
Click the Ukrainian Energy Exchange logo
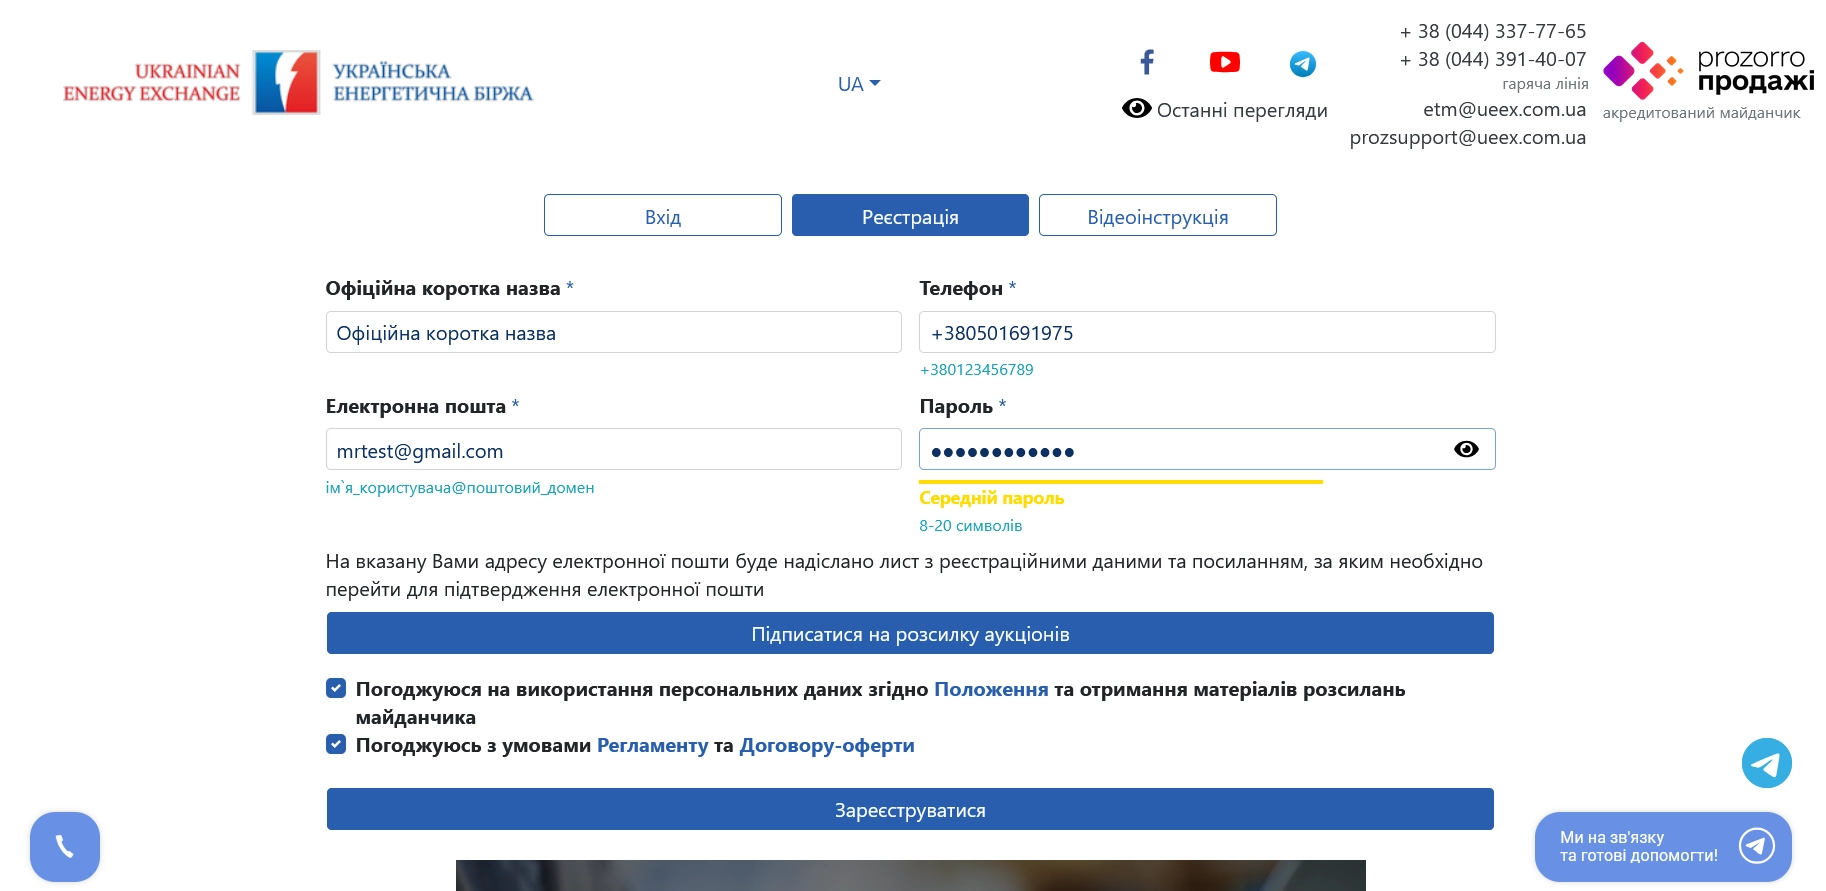tap(298, 82)
